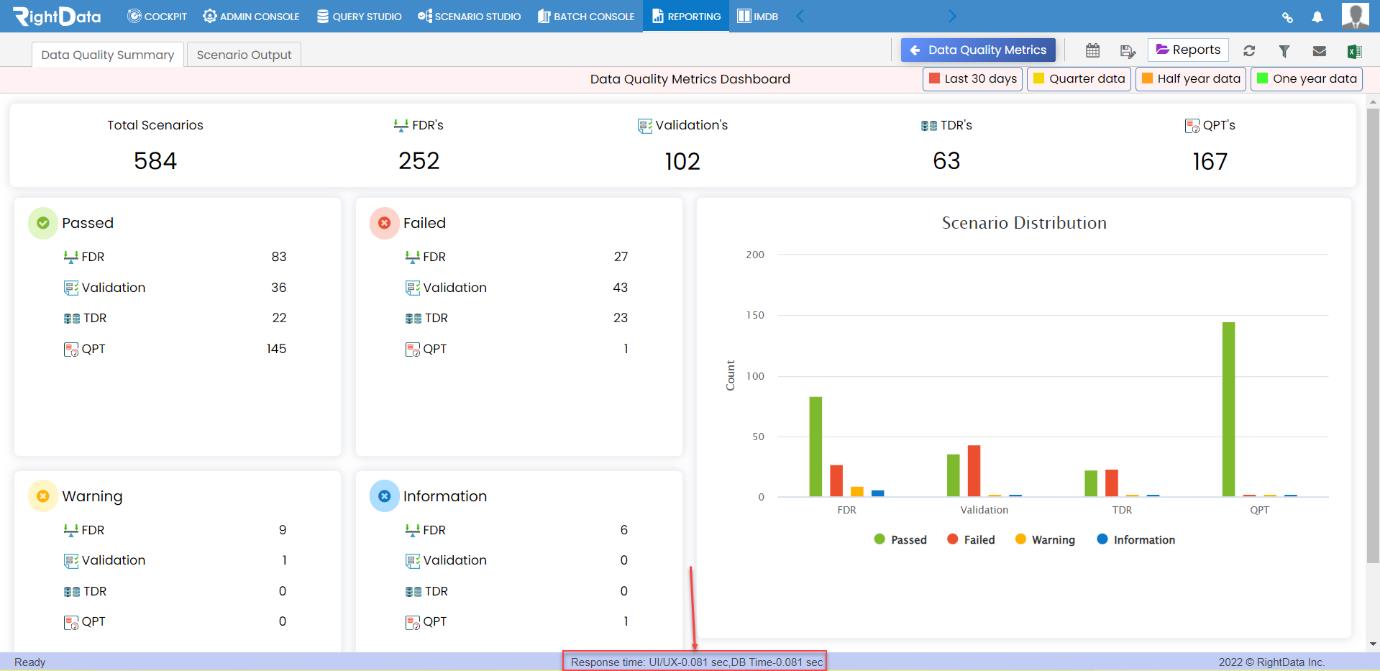Toggle Passed series in chart legend
The image size is (1380, 671).
click(900, 540)
